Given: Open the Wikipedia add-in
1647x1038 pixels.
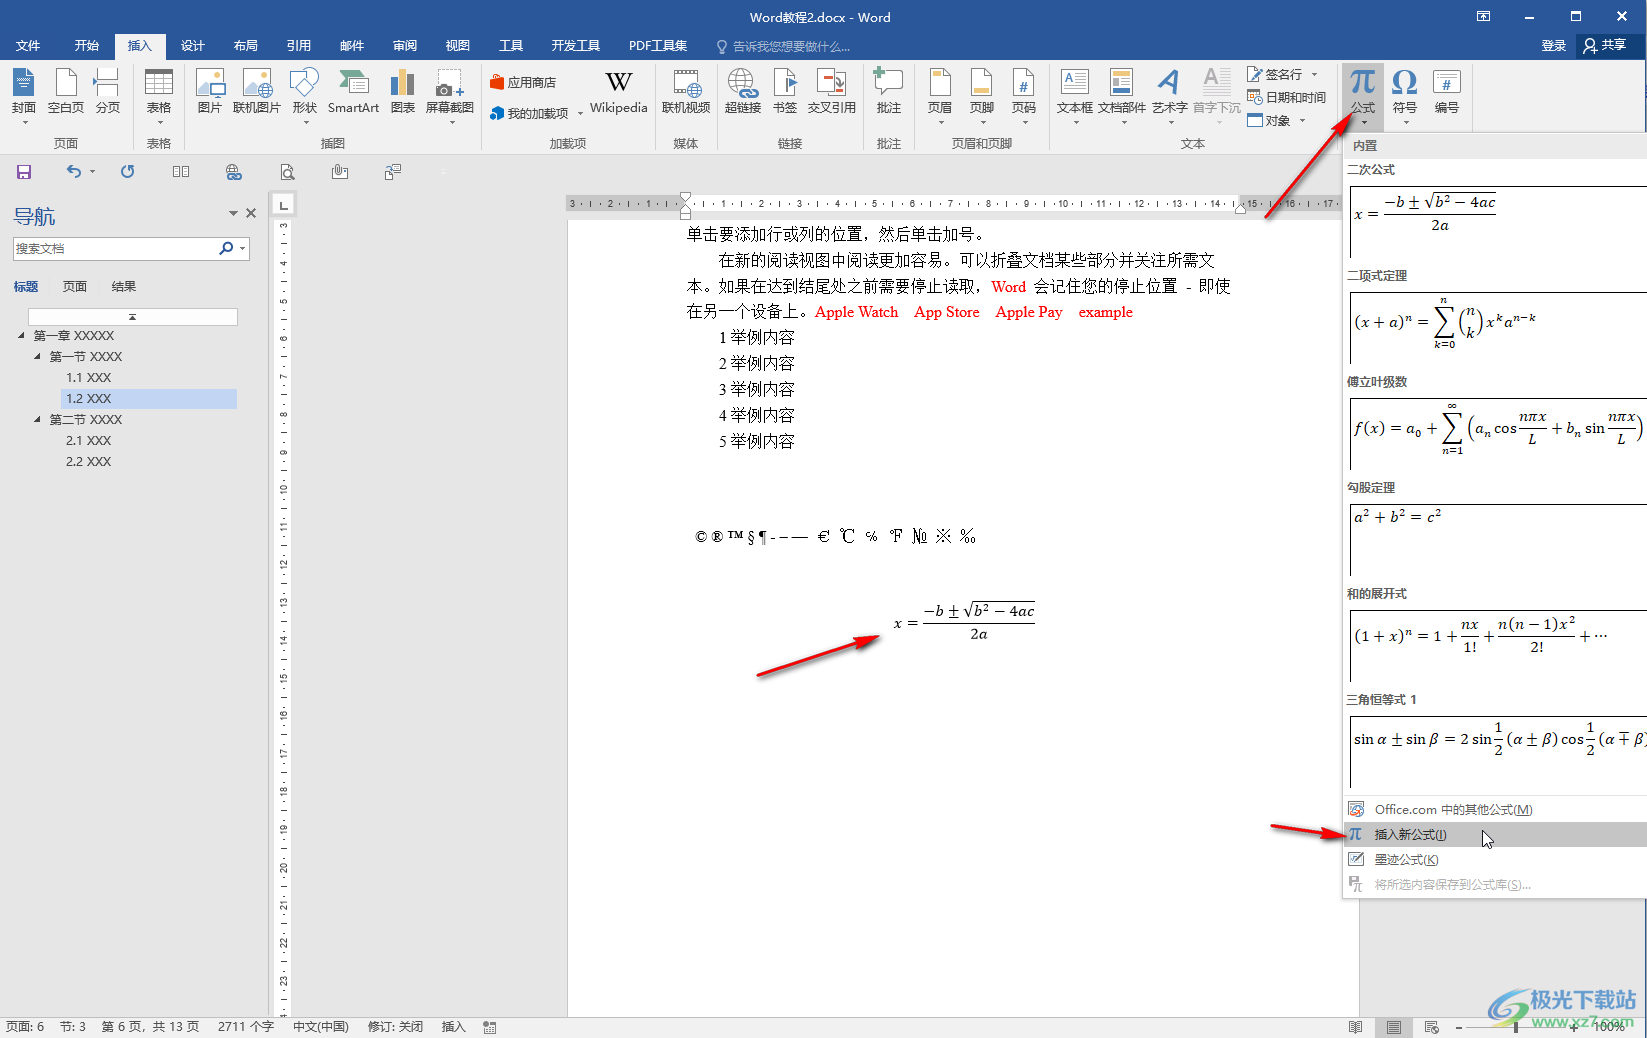Looking at the screenshot, I should (x=618, y=92).
